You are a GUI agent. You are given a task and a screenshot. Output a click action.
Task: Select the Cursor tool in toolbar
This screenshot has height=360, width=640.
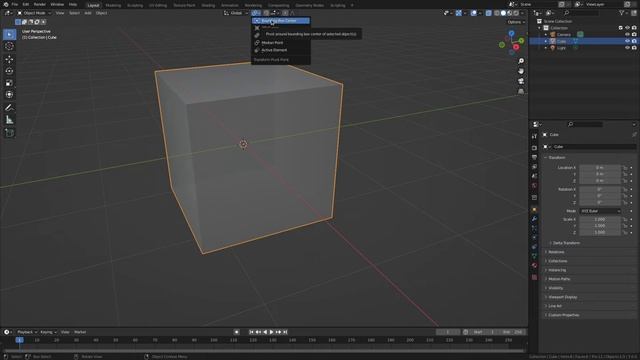(9, 46)
